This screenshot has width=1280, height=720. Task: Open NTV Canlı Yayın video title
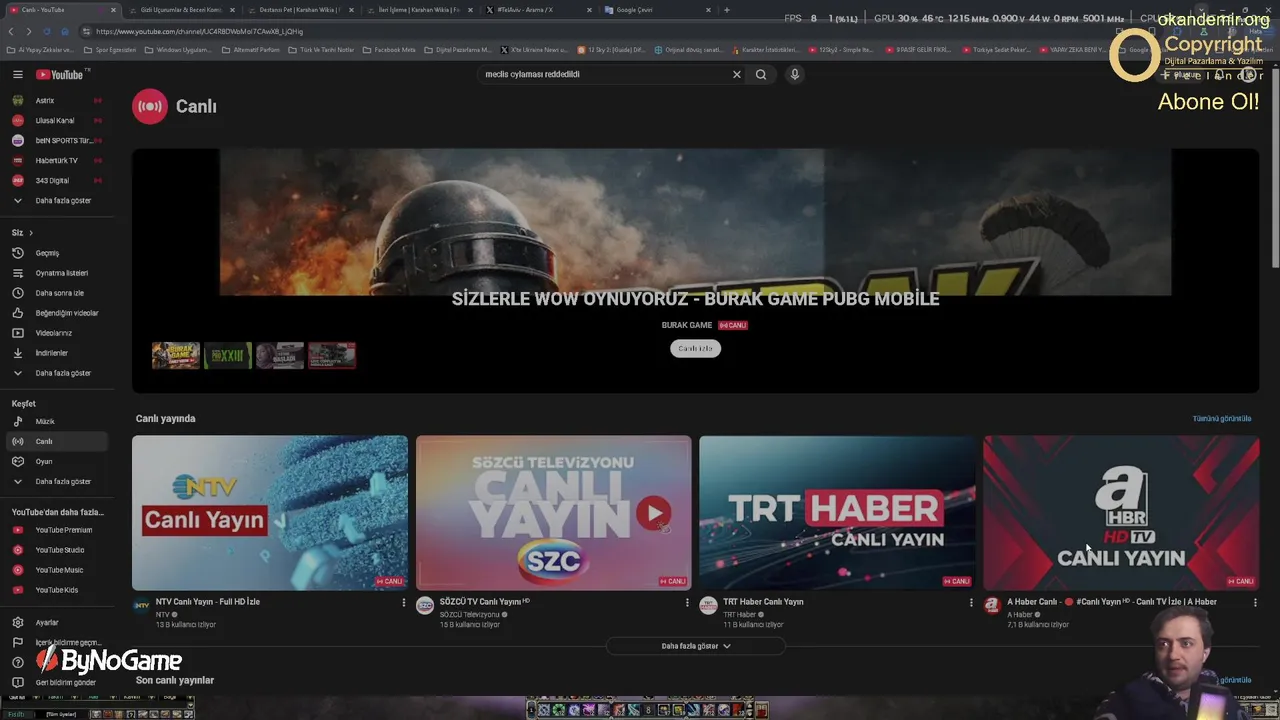click(208, 602)
